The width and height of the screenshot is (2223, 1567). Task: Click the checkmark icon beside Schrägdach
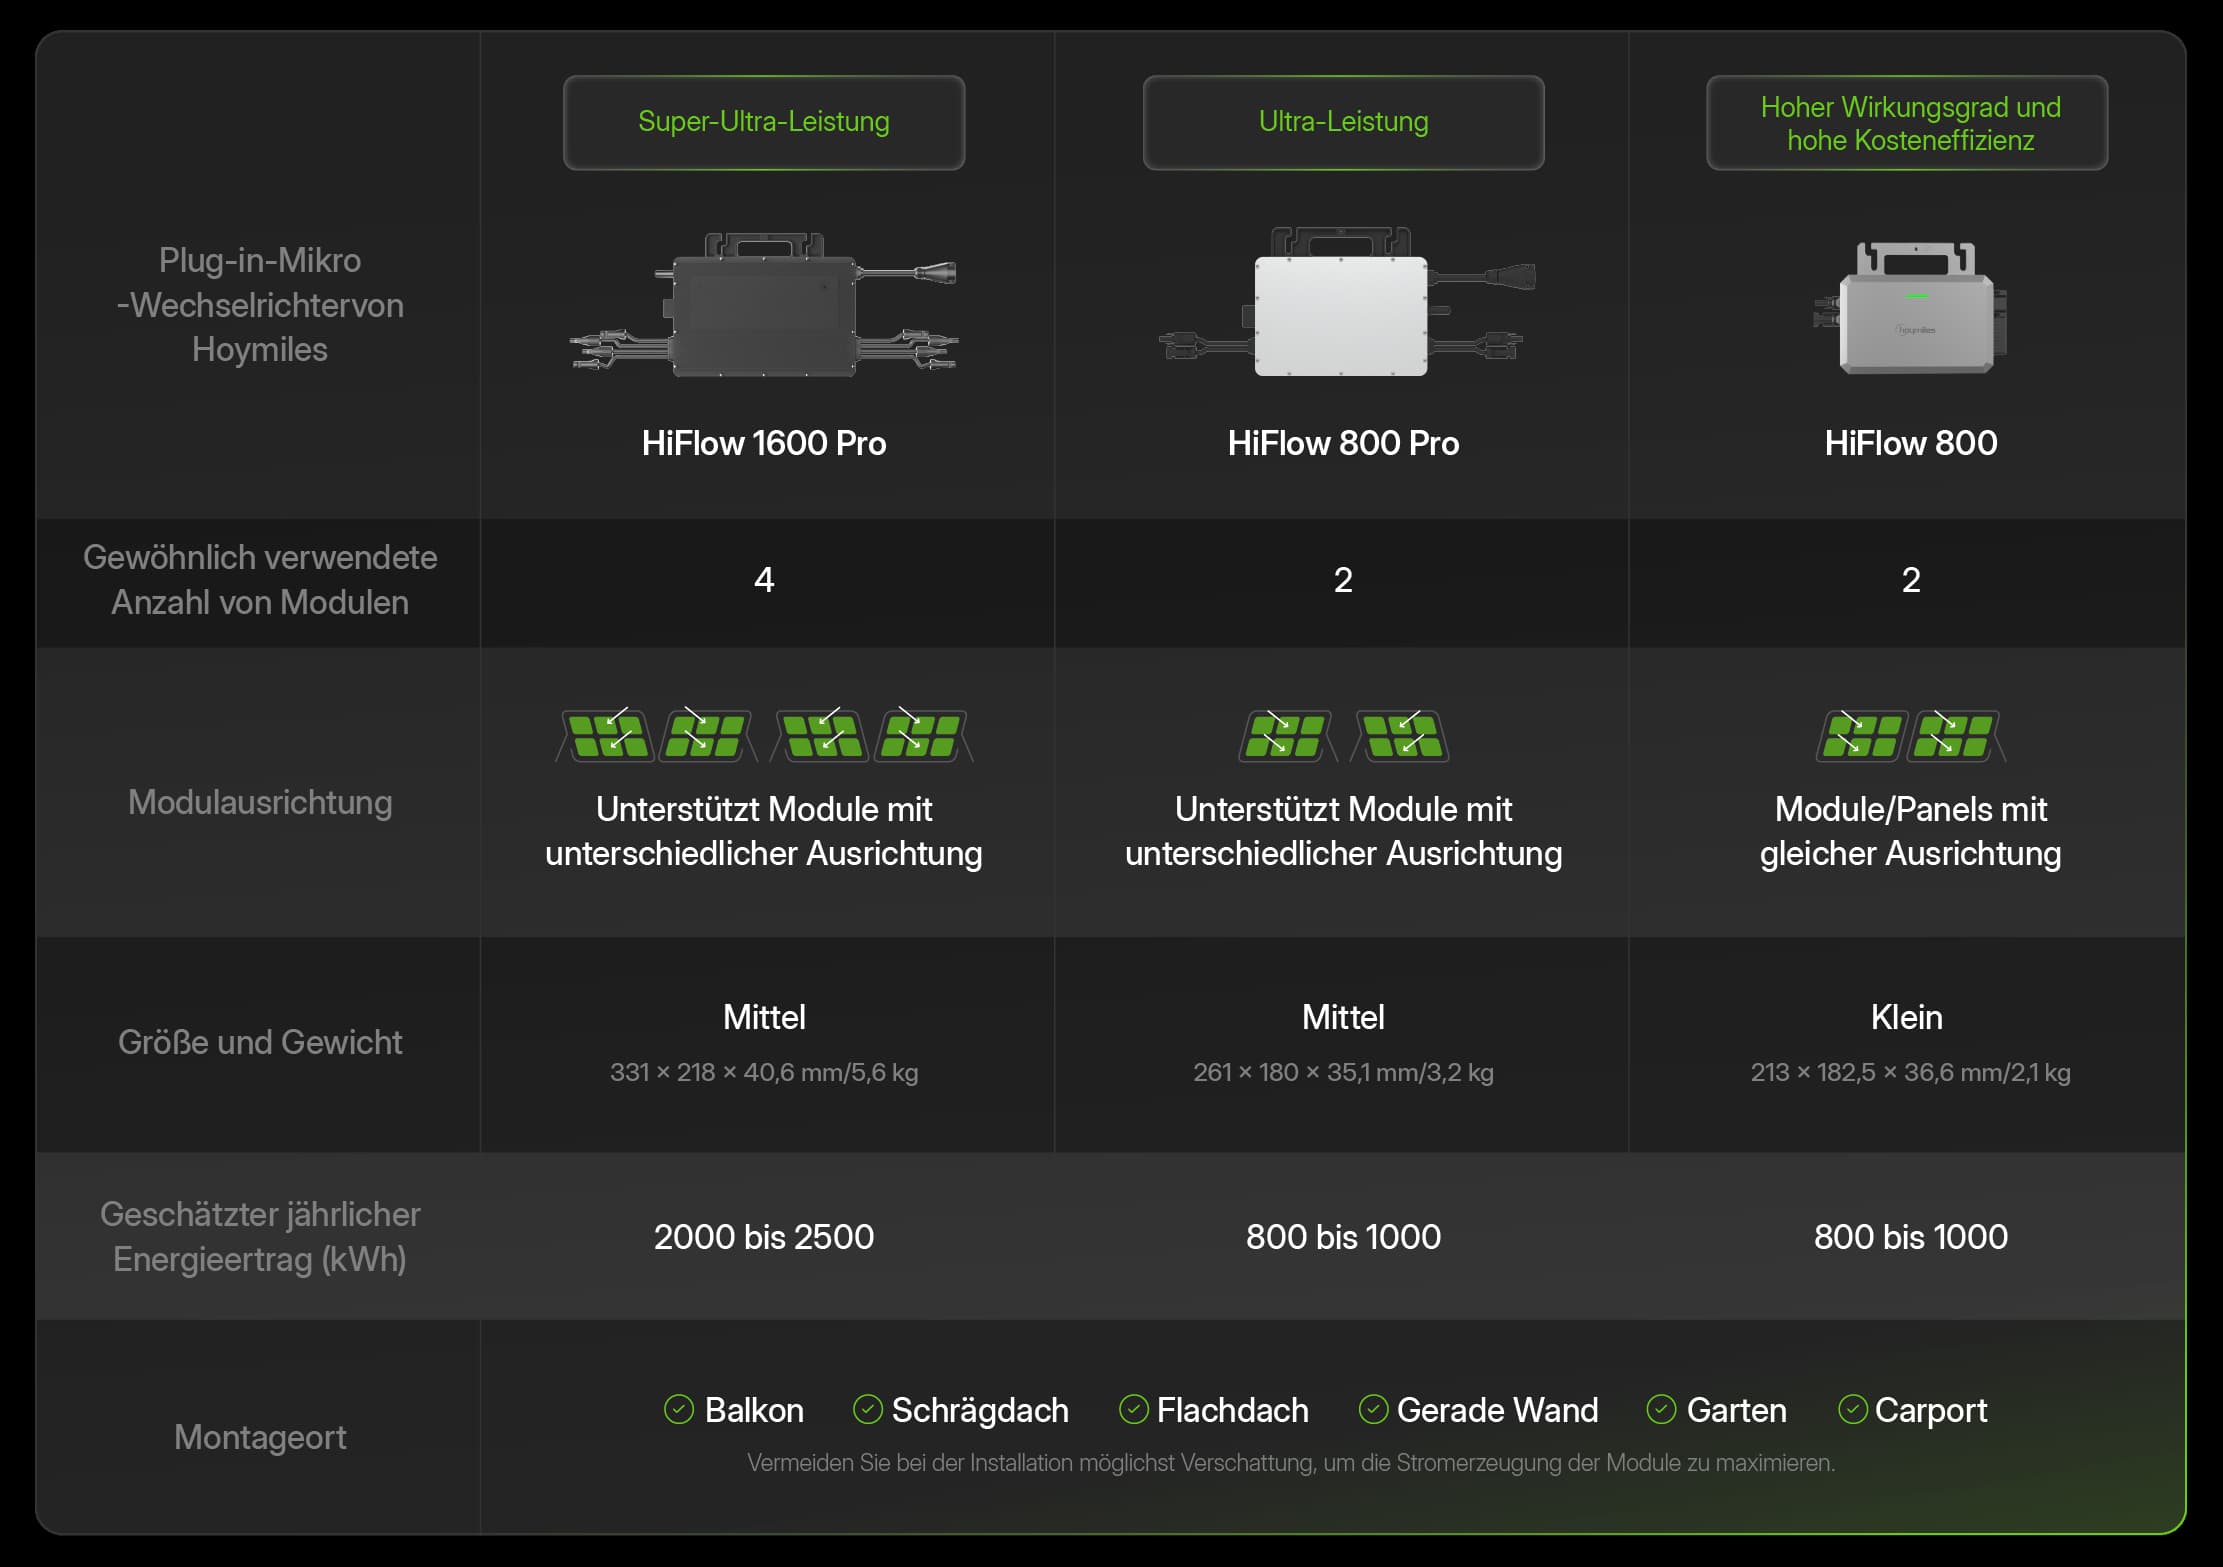click(867, 1409)
